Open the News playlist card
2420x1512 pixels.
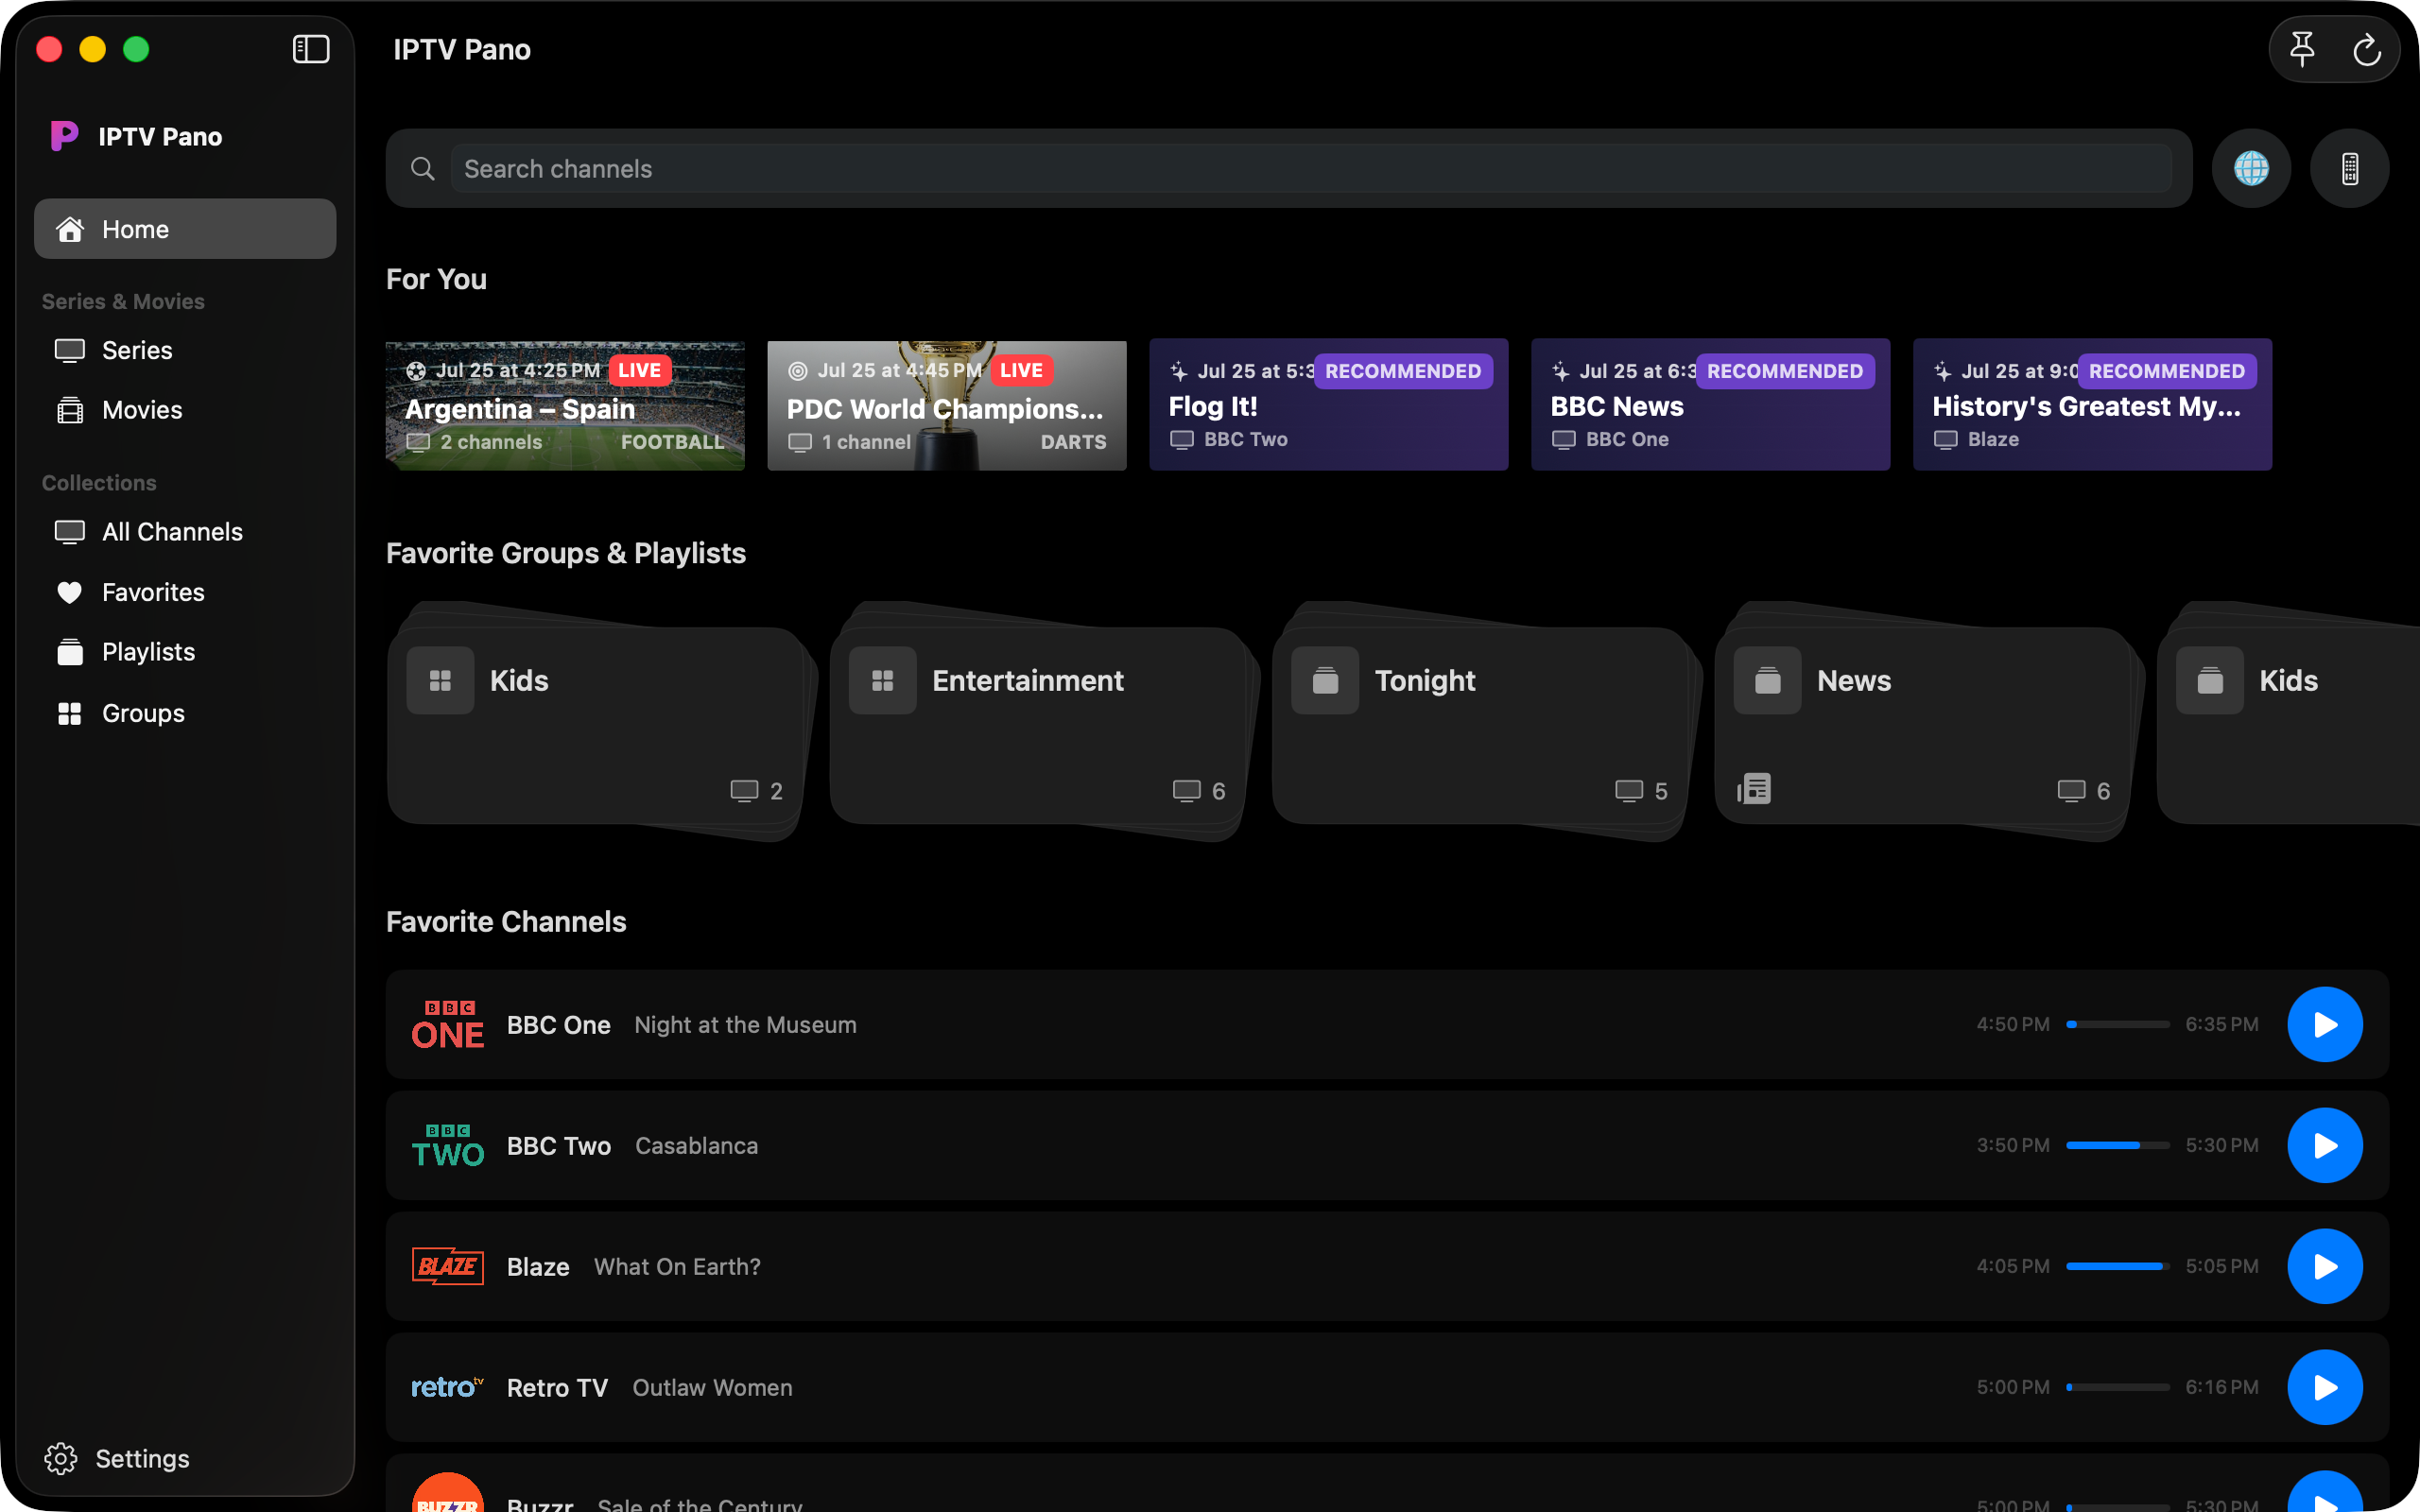coord(1925,725)
